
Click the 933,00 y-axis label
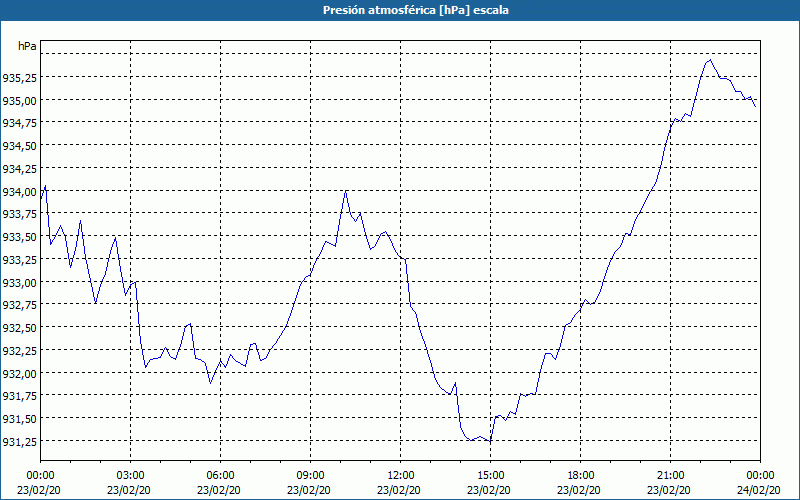pos(19,283)
